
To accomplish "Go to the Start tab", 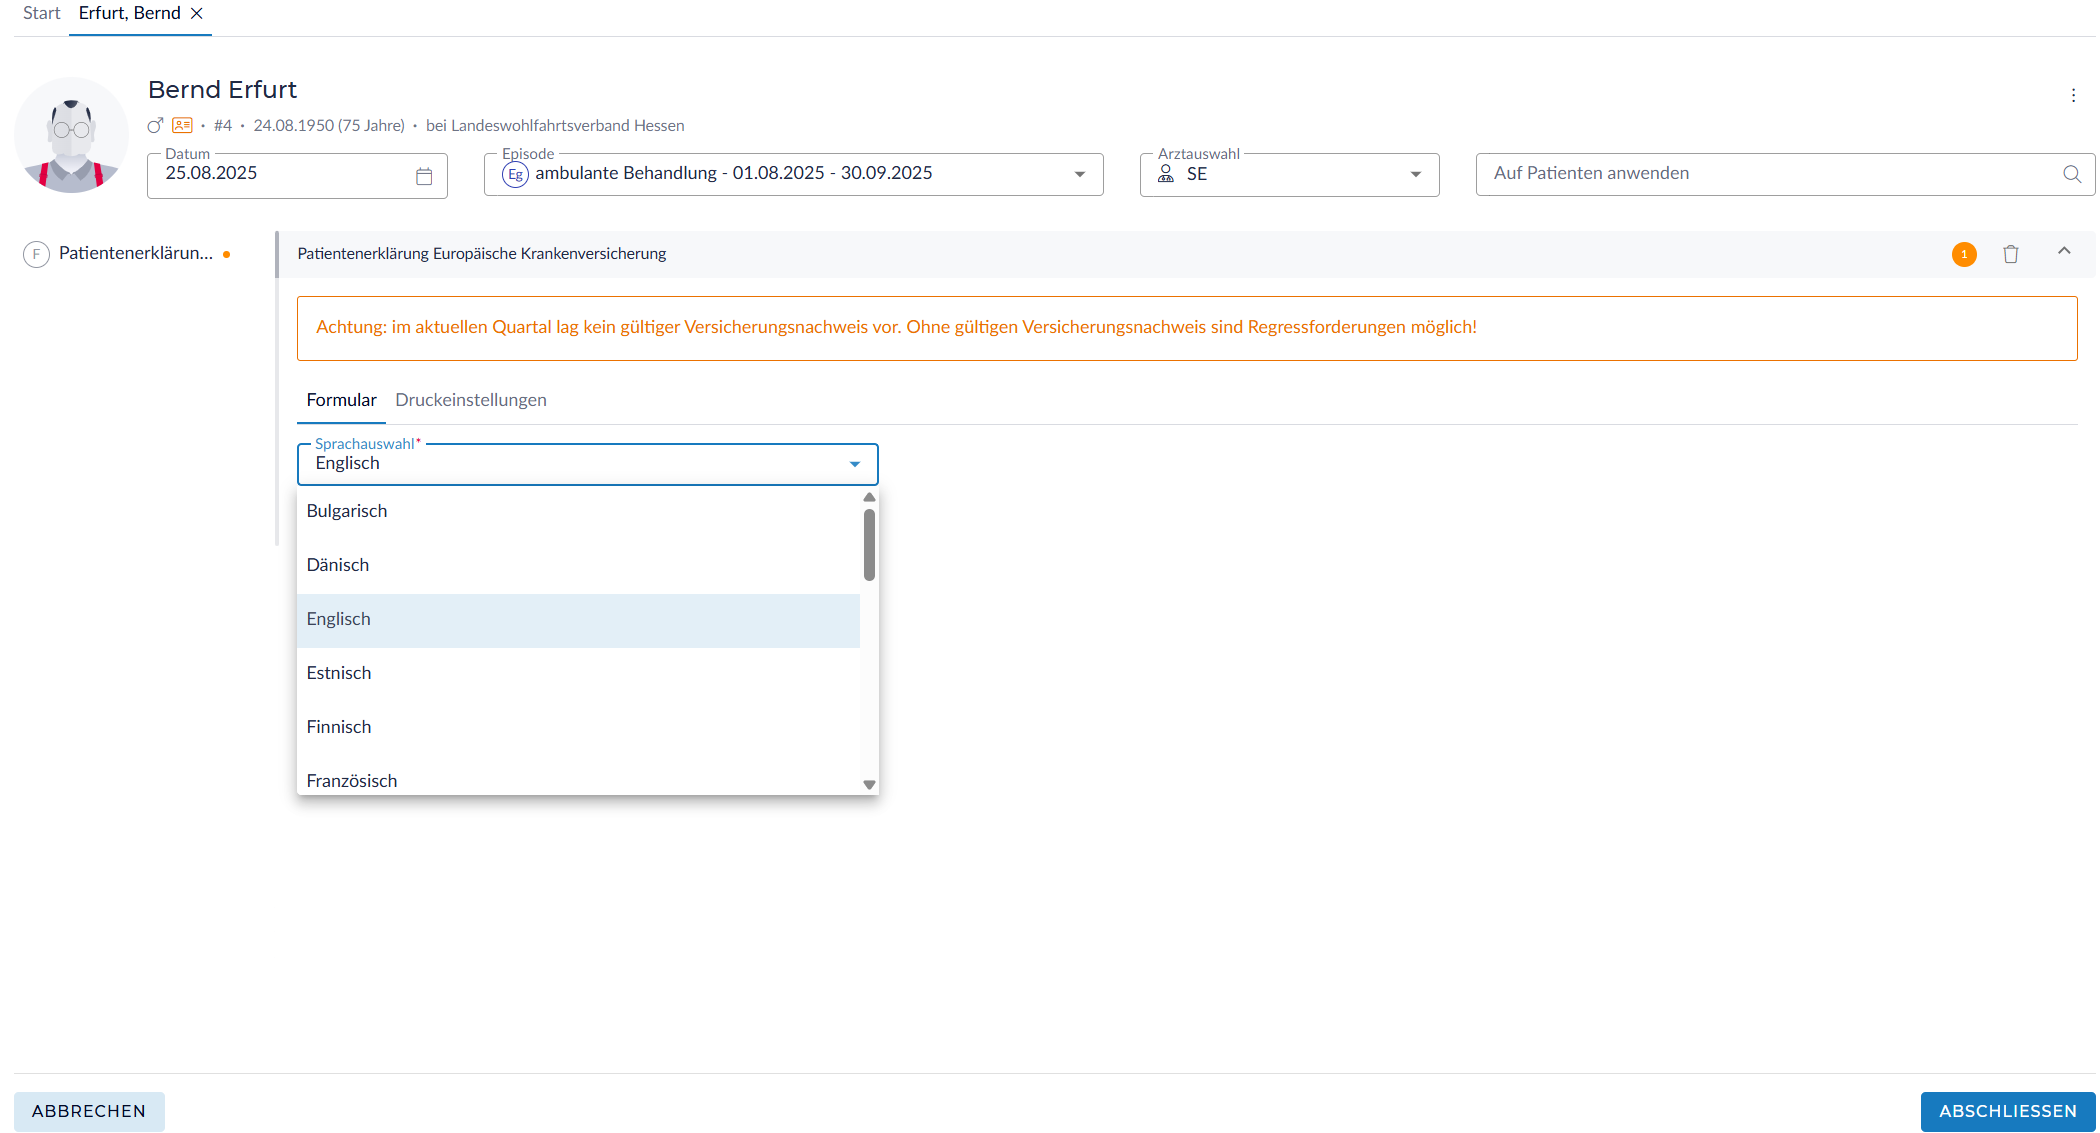I will pos(41,13).
